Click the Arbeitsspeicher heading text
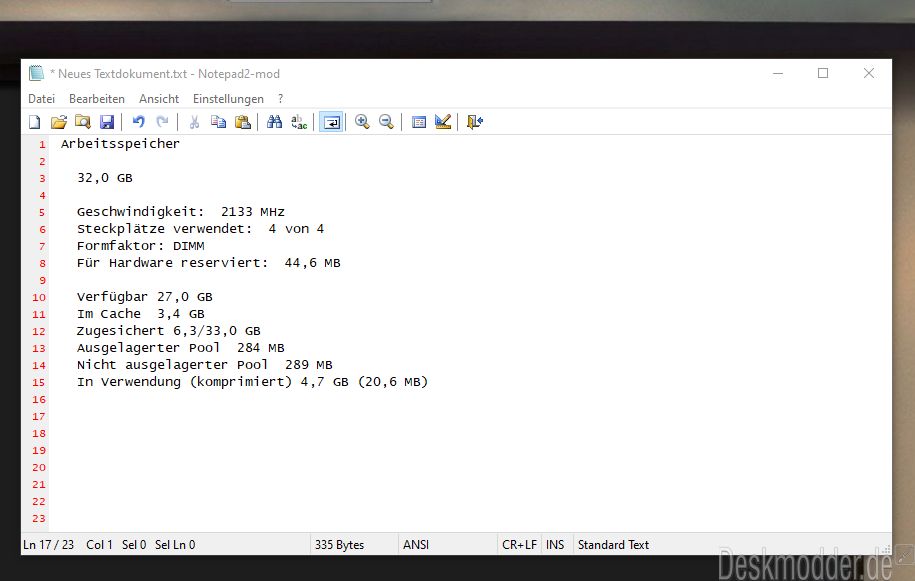 pyautogui.click(x=120, y=144)
